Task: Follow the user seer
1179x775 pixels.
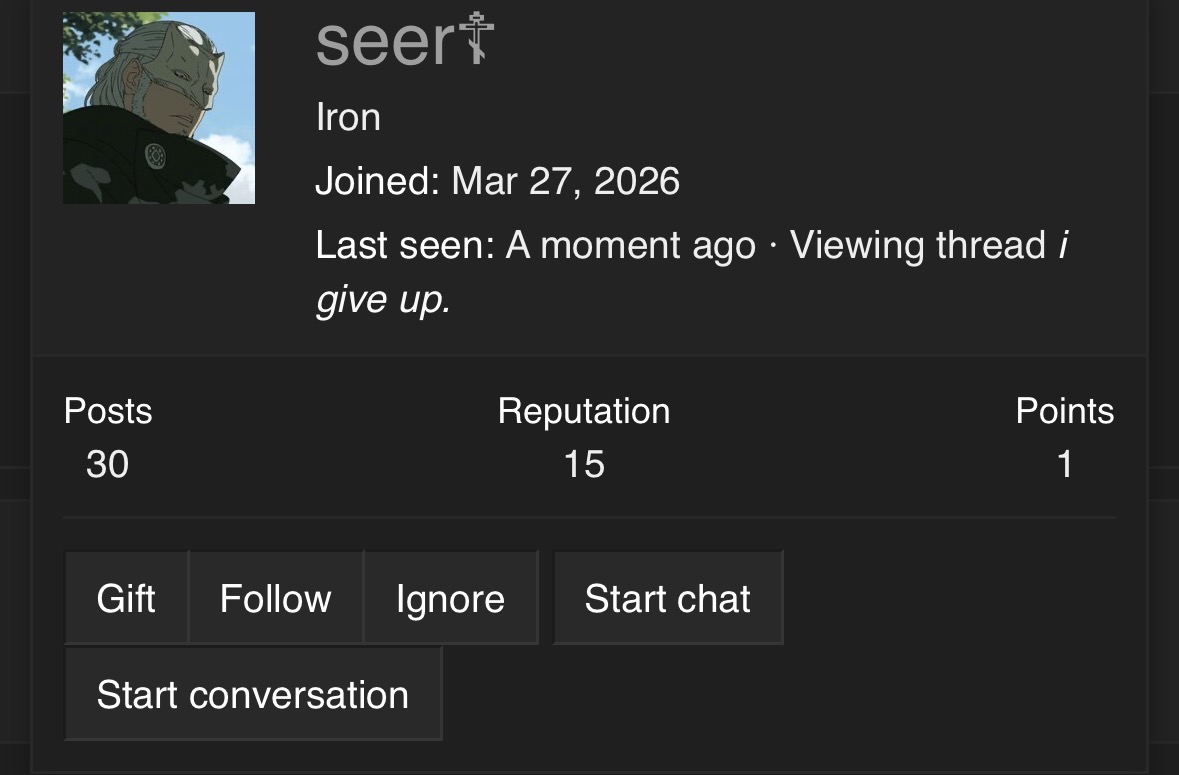Action: pos(275,598)
